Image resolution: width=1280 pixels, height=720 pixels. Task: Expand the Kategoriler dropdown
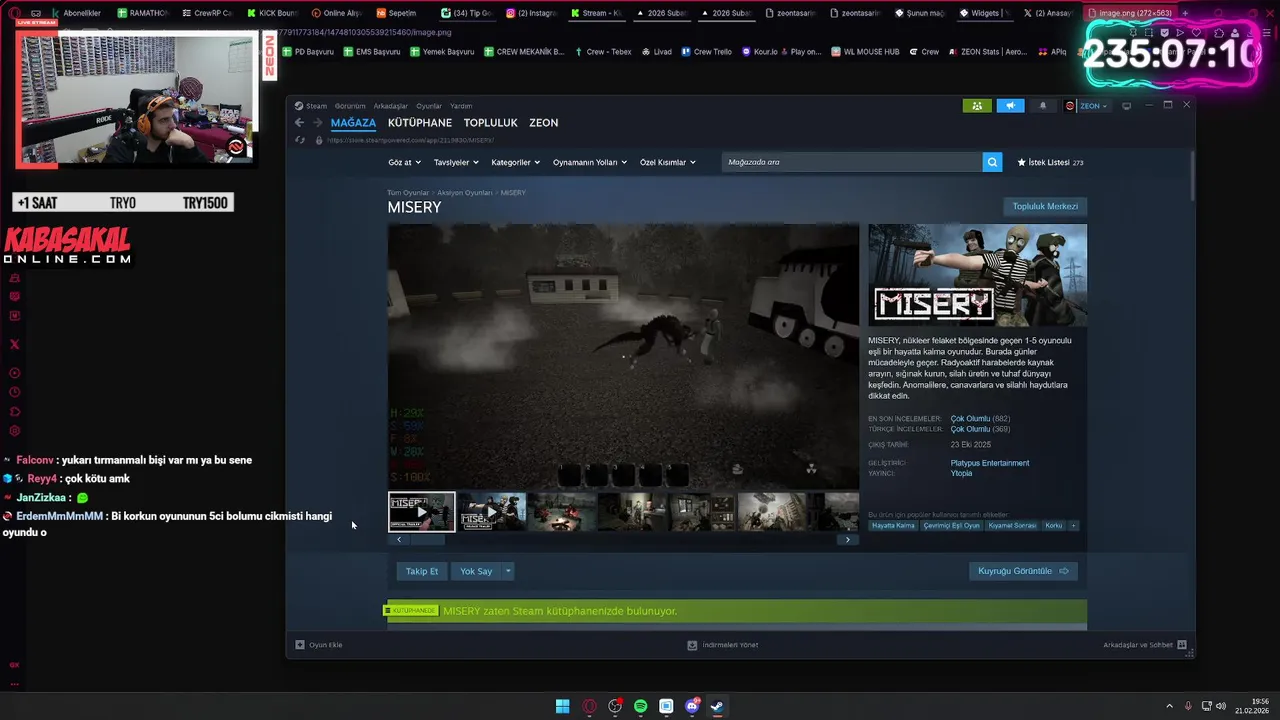[516, 162]
